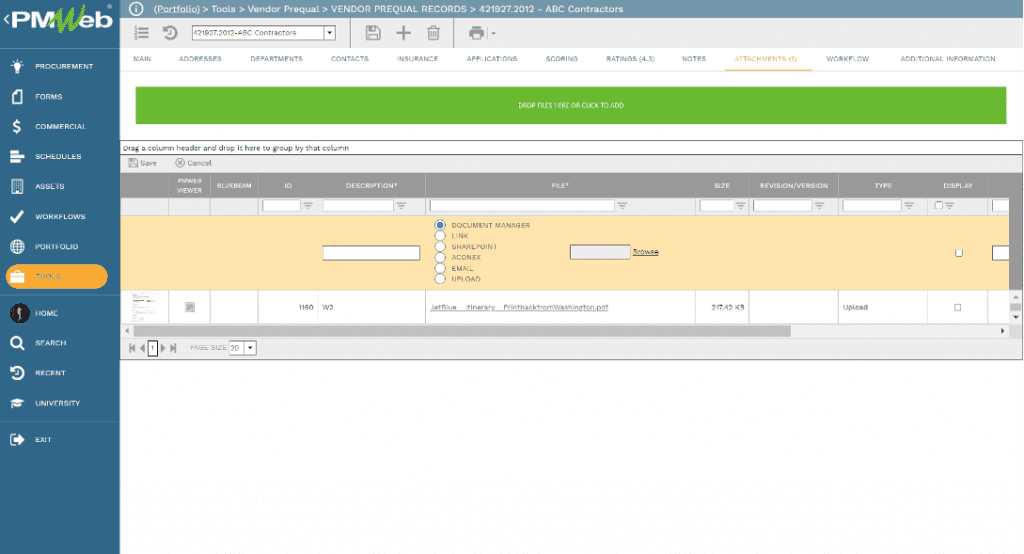Switch to the Departments tab
This screenshot has height=554, width=1024.
pos(276,59)
